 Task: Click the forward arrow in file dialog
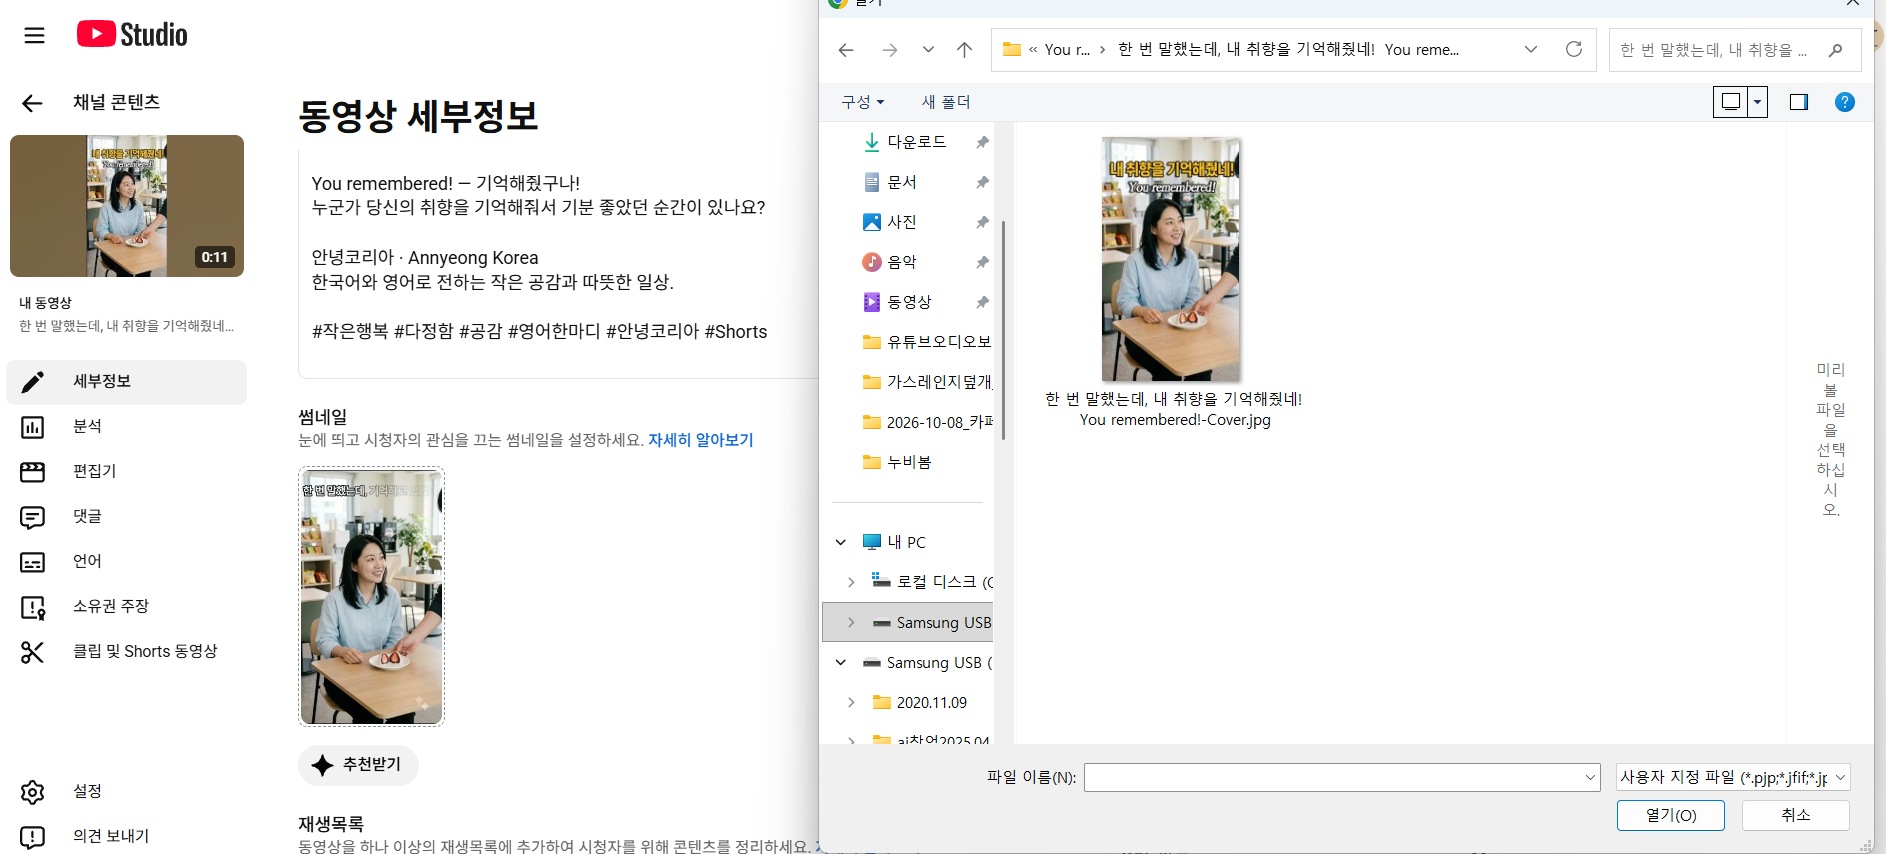point(889,50)
